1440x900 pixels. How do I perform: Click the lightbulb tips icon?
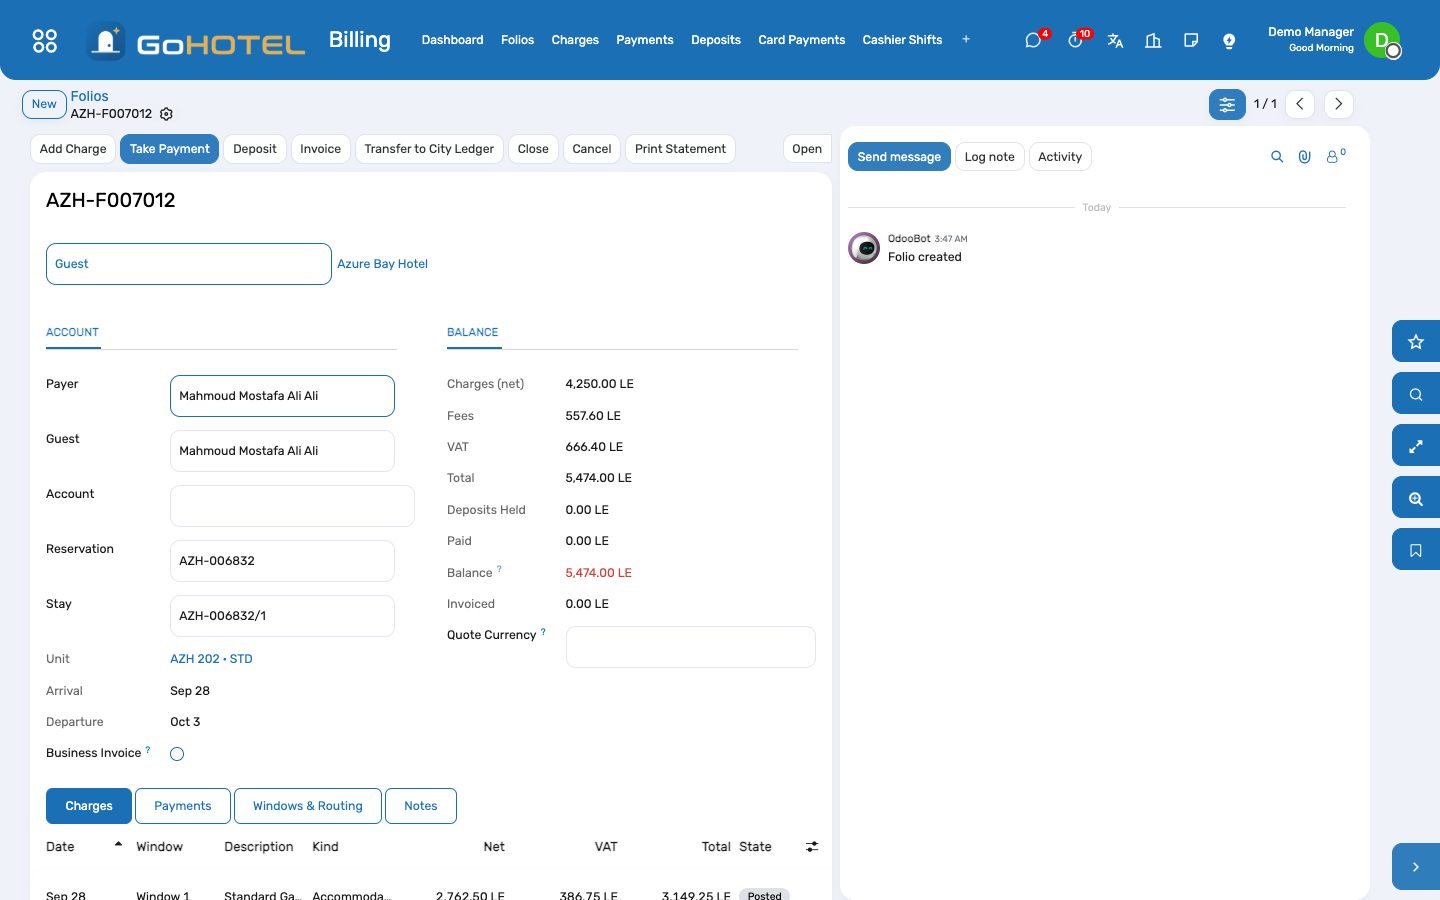click(1229, 41)
